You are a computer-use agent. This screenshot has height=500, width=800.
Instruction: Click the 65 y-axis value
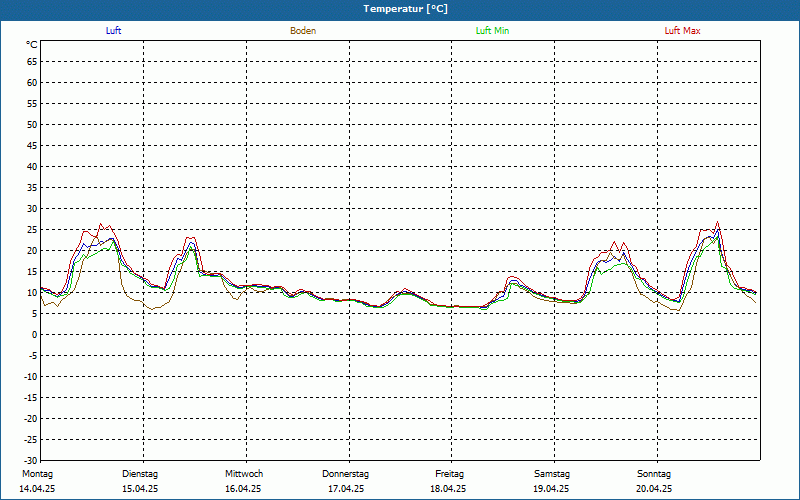32,62
